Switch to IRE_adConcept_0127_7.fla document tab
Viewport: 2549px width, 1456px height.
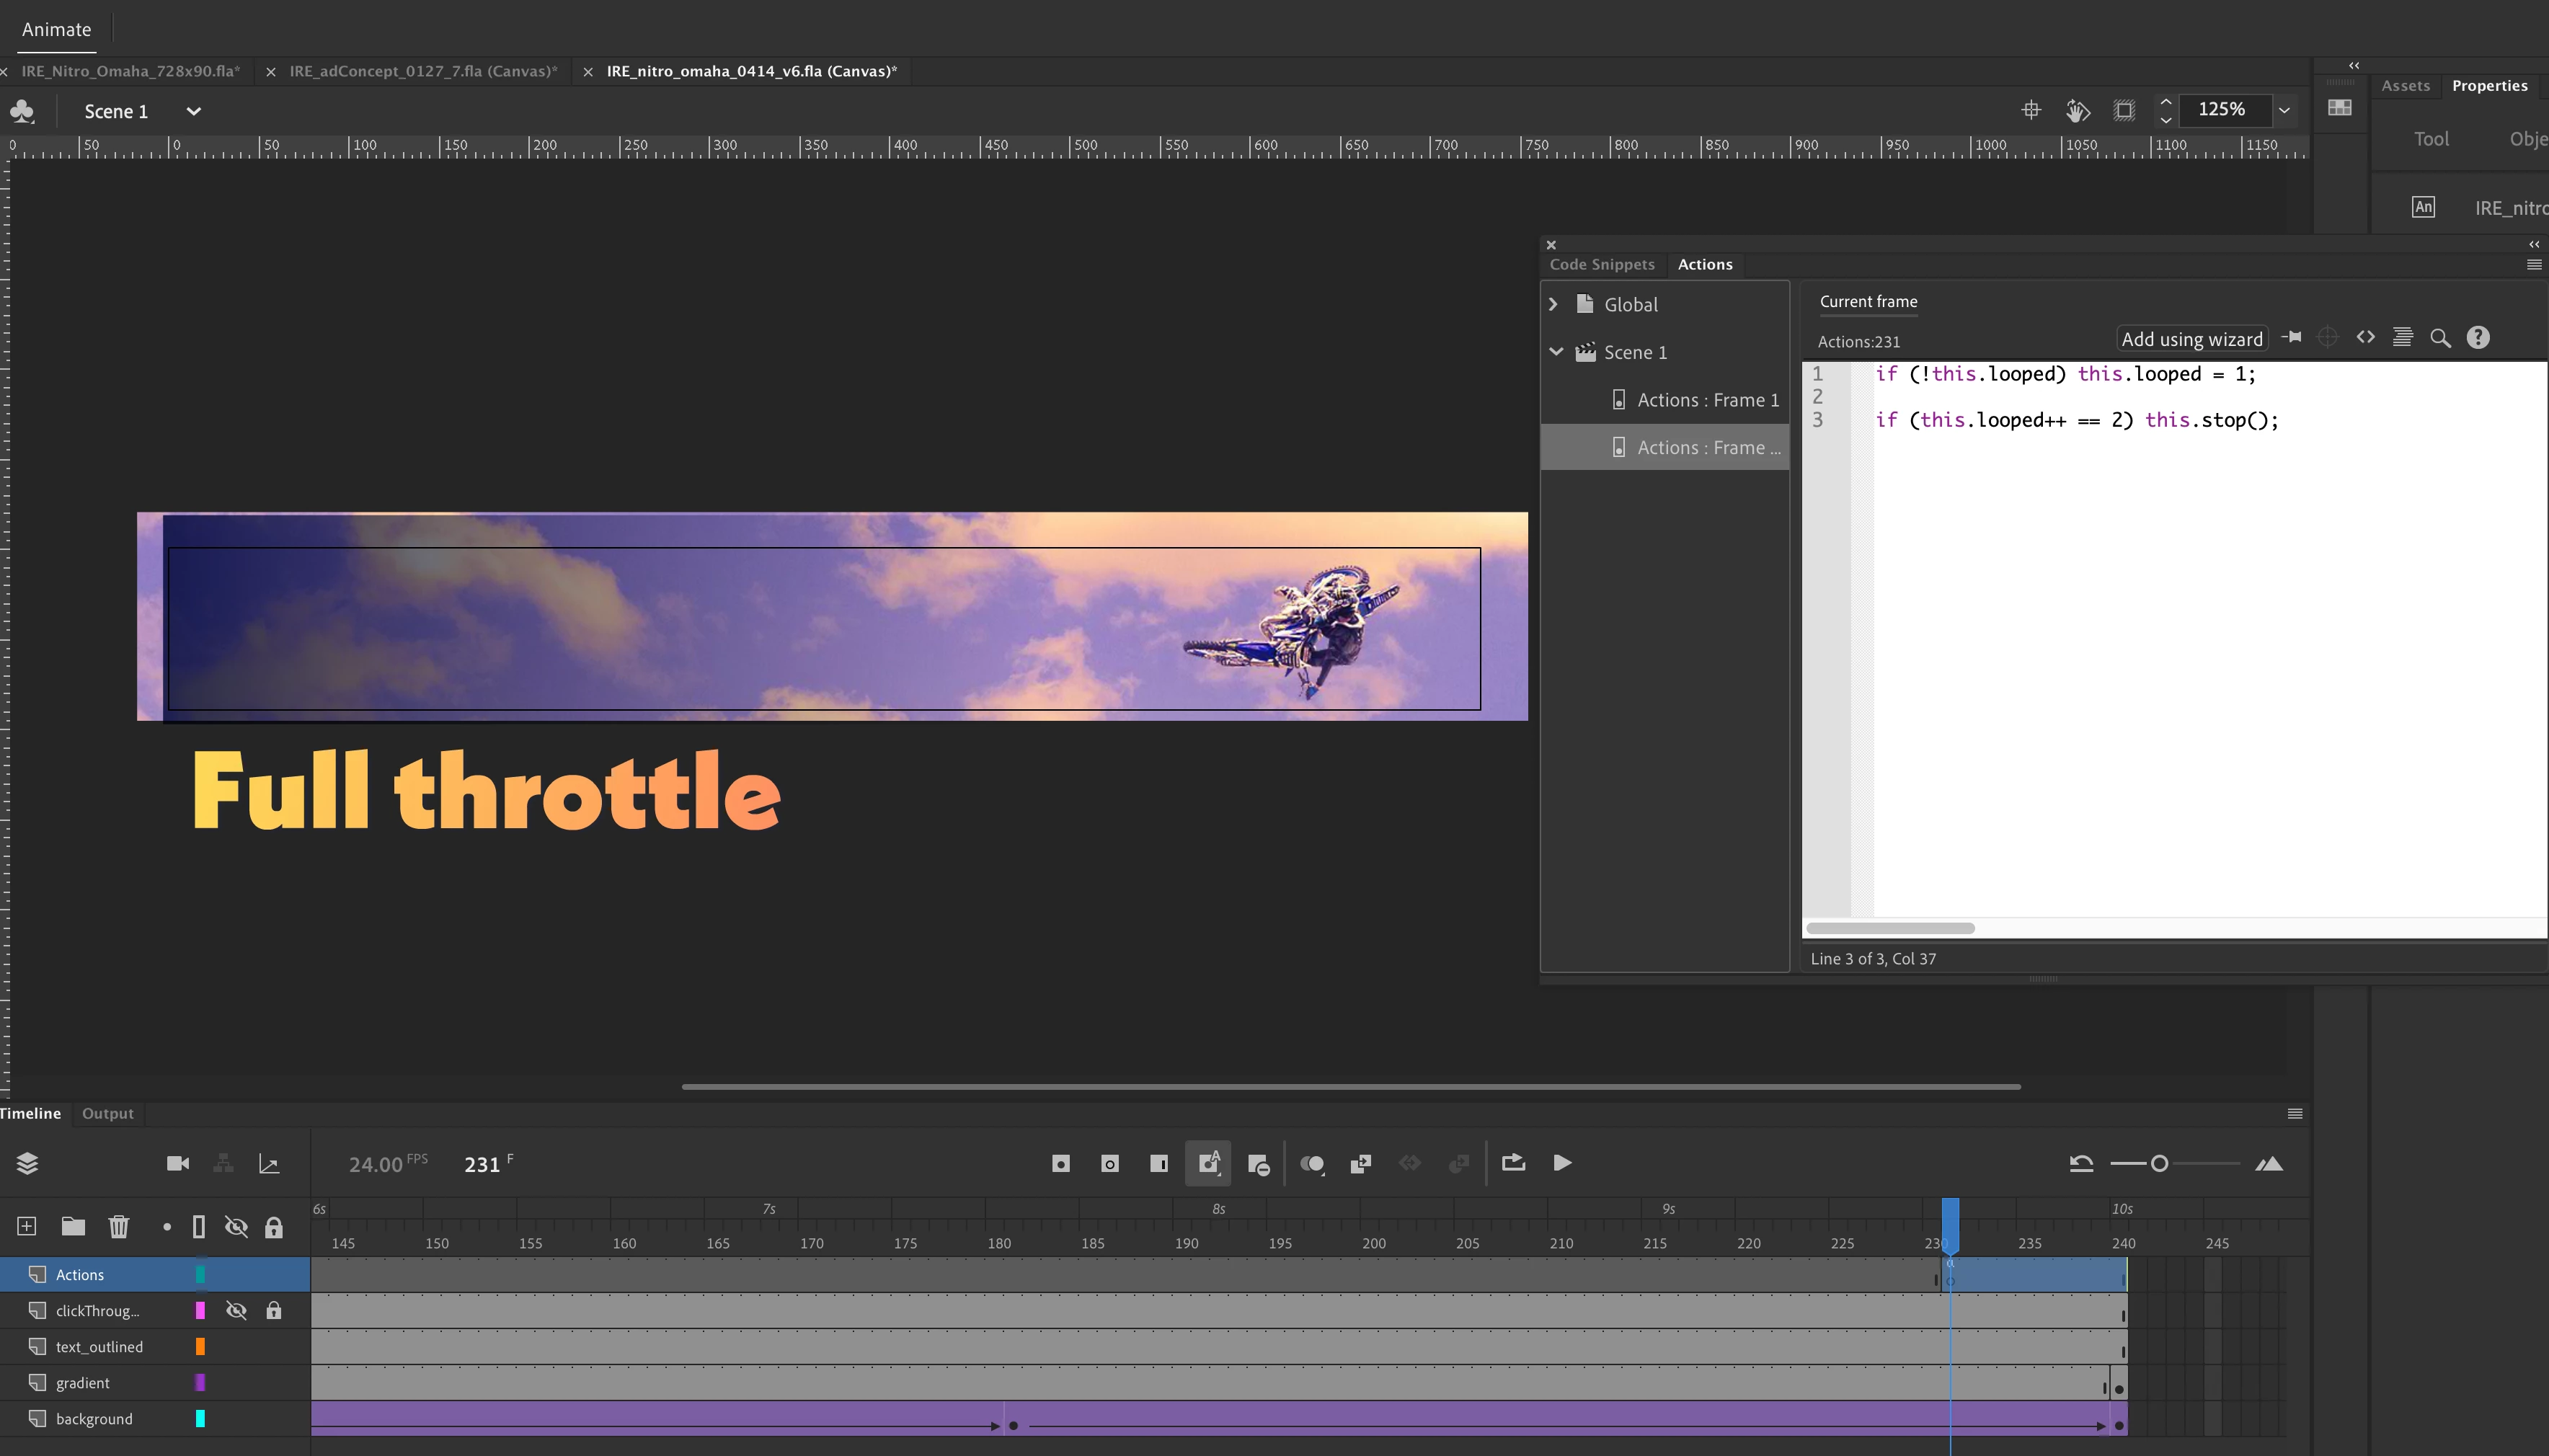pos(423,71)
